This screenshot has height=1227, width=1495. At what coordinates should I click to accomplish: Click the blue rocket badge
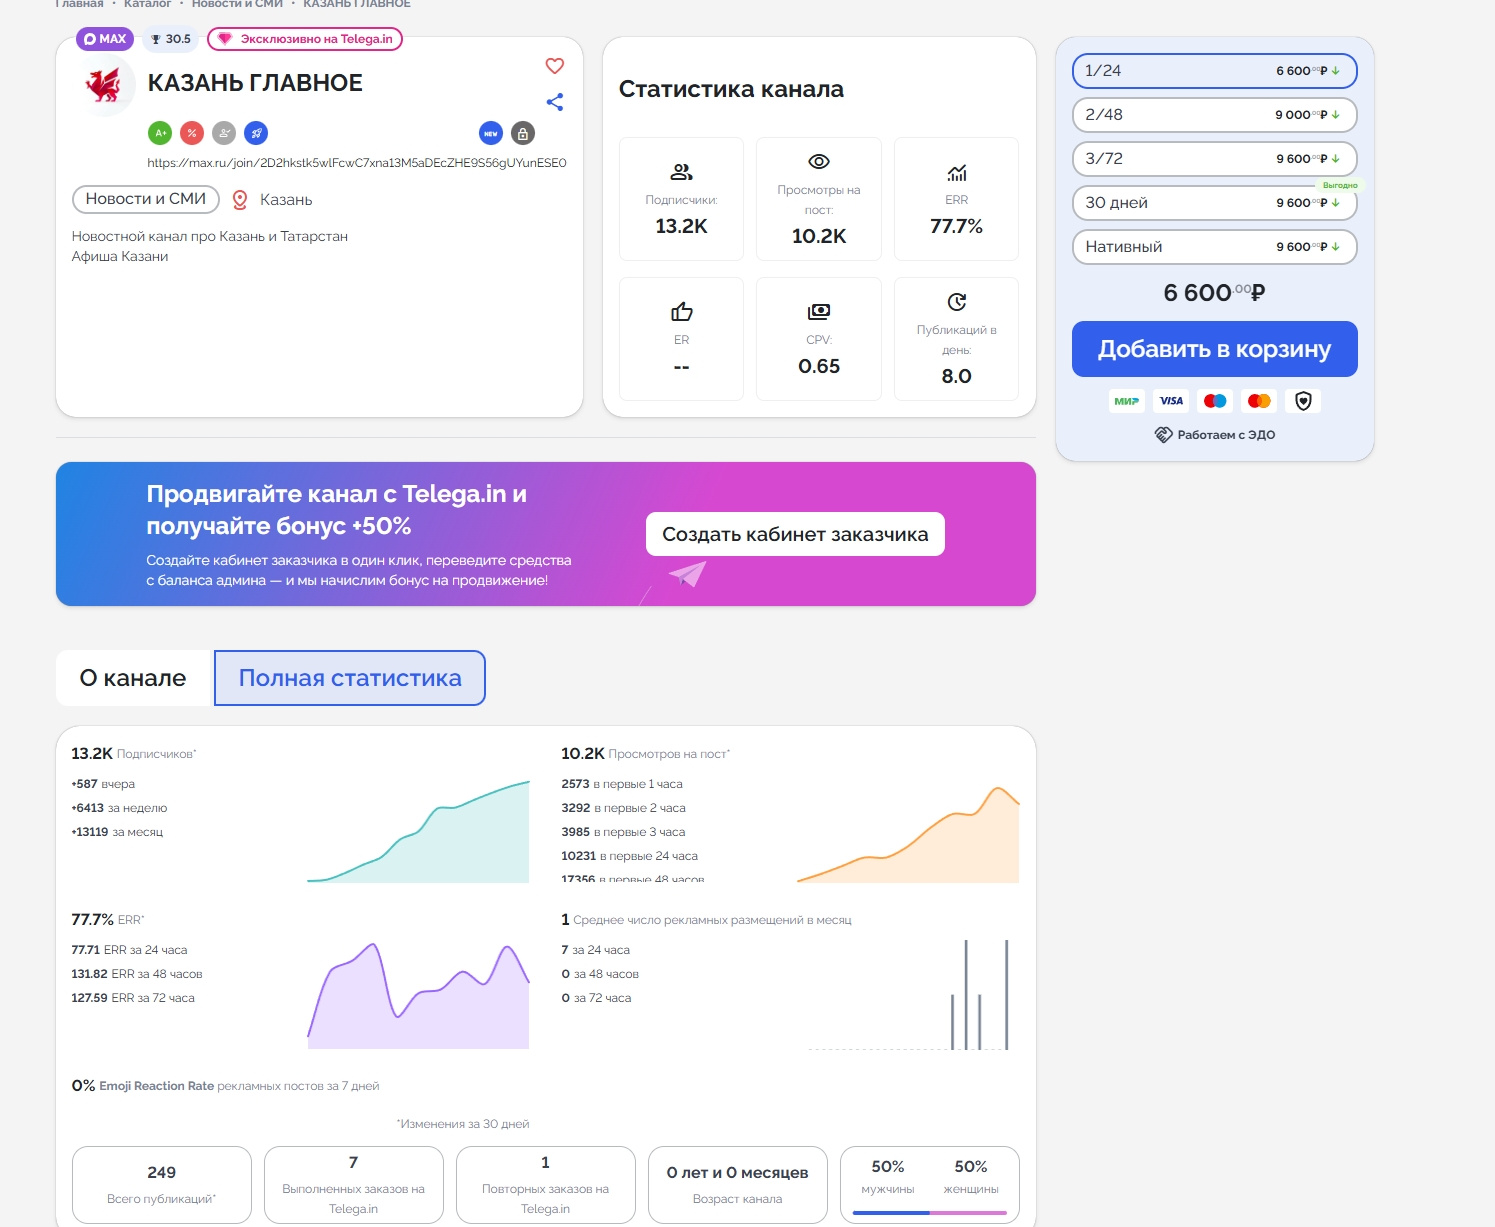256,133
